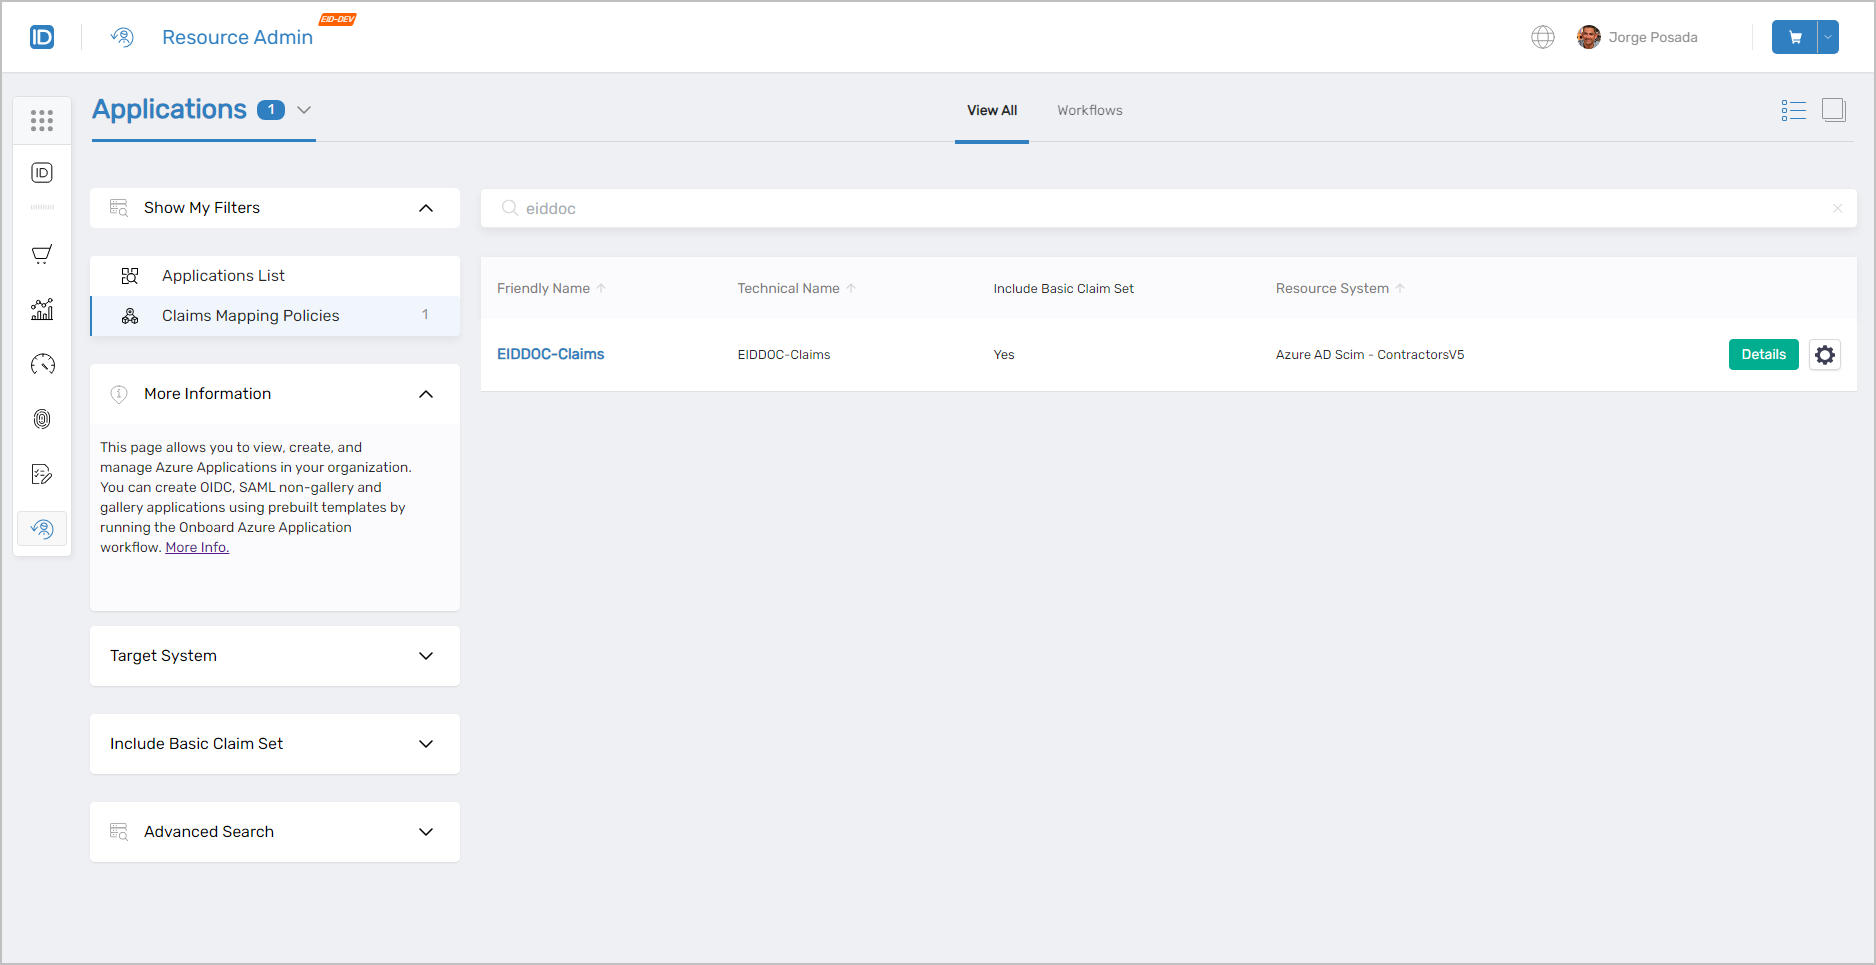Open the gauge dashboard sidebar icon
The width and height of the screenshot is (1876, 965).
click(x=42, y=364)
